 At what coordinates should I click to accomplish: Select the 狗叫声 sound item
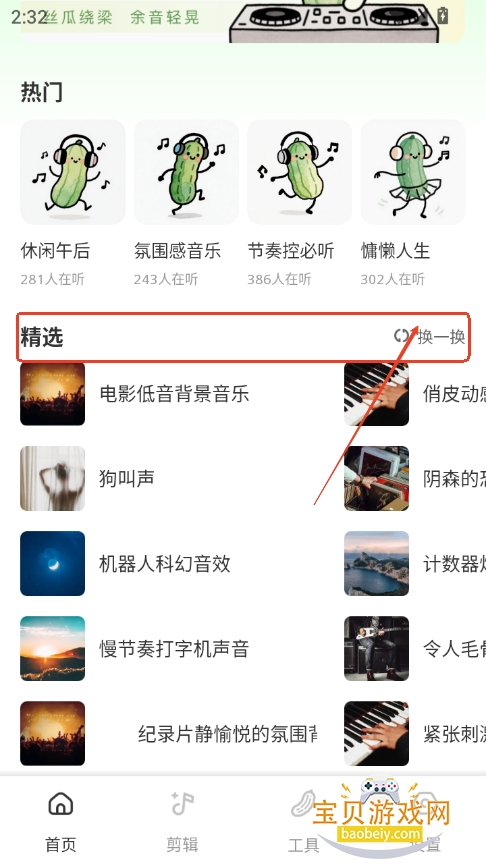click(127, 478)
